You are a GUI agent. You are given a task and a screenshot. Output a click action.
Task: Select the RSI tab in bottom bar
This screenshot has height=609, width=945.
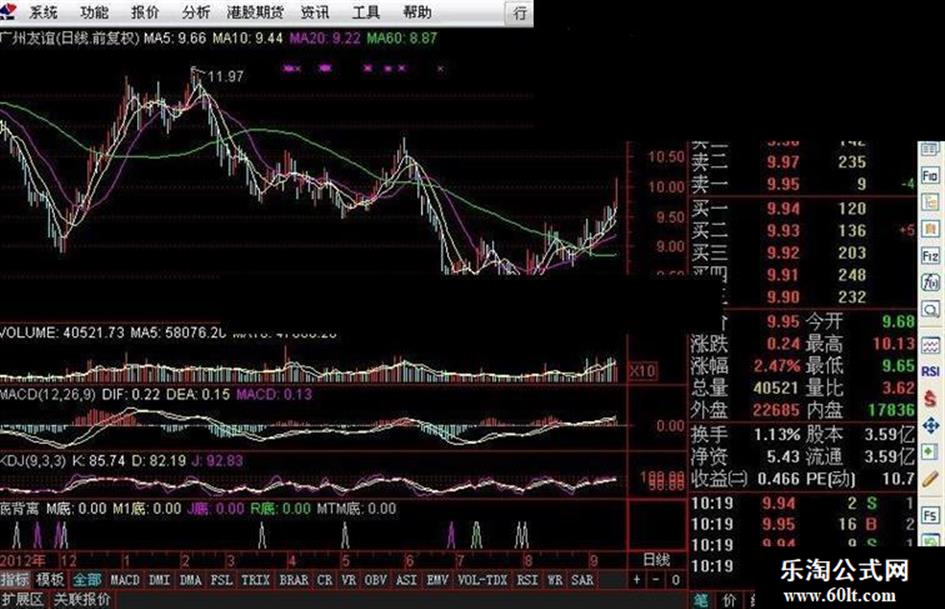tap(527, 580)
